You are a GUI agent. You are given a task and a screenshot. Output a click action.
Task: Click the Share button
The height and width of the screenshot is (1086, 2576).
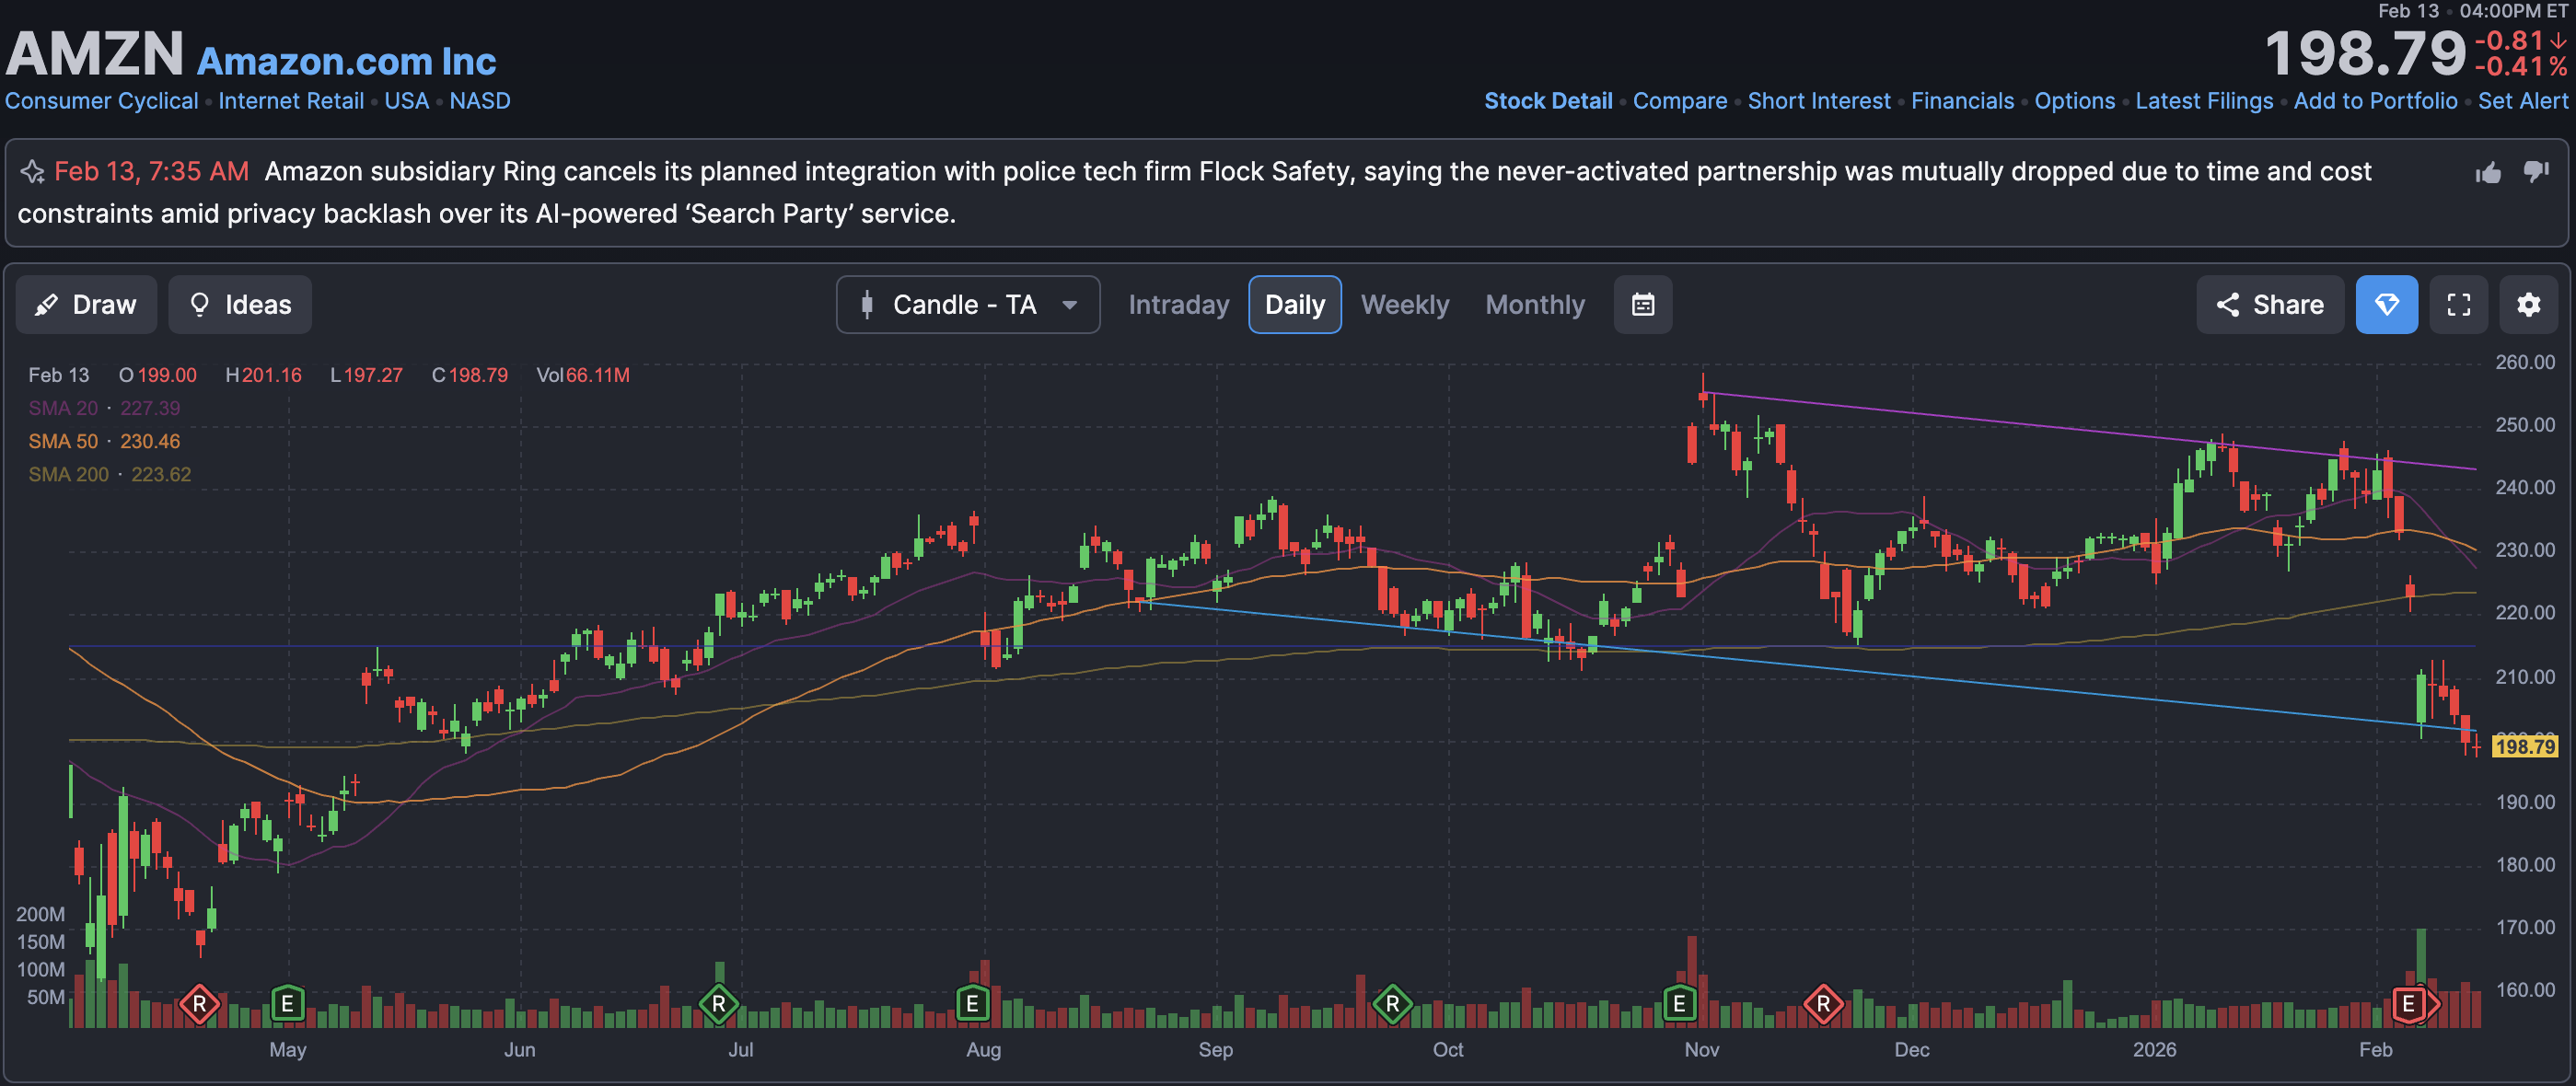point(2269,305)
